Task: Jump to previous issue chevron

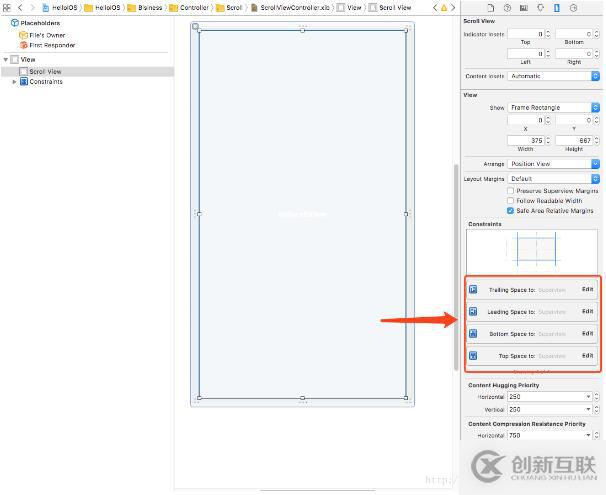Action: pyautogui.click(x=436, y=7)
